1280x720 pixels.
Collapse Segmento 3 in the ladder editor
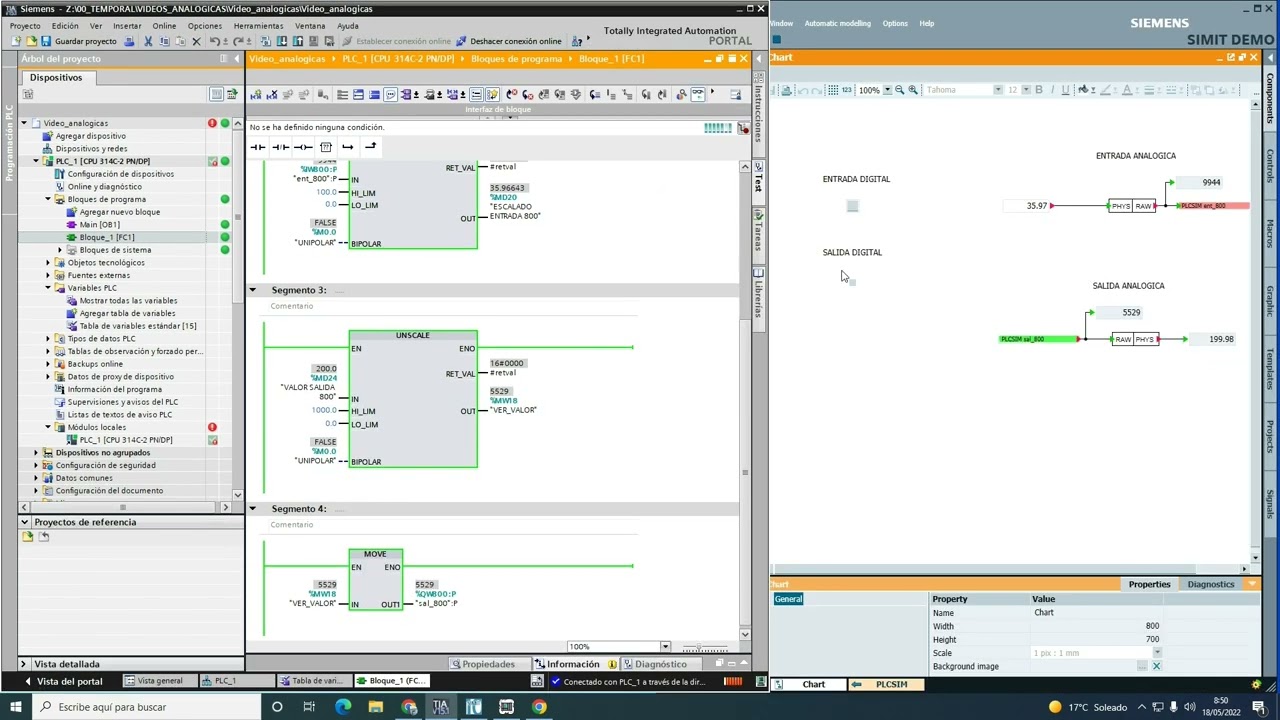point(253,290)
